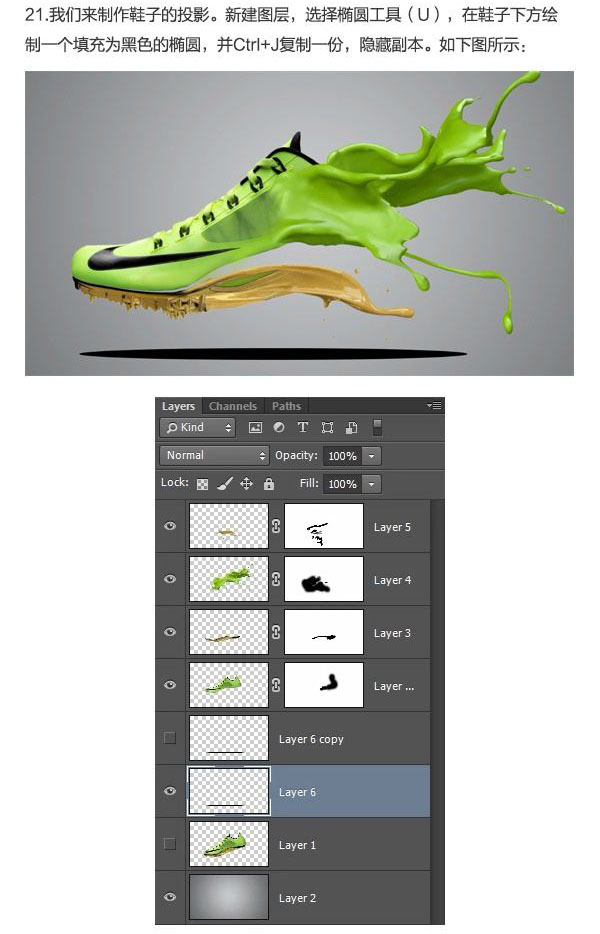Hide Layer 3 with eye icon
The image size is (600, 934).
tap(170, 632)
